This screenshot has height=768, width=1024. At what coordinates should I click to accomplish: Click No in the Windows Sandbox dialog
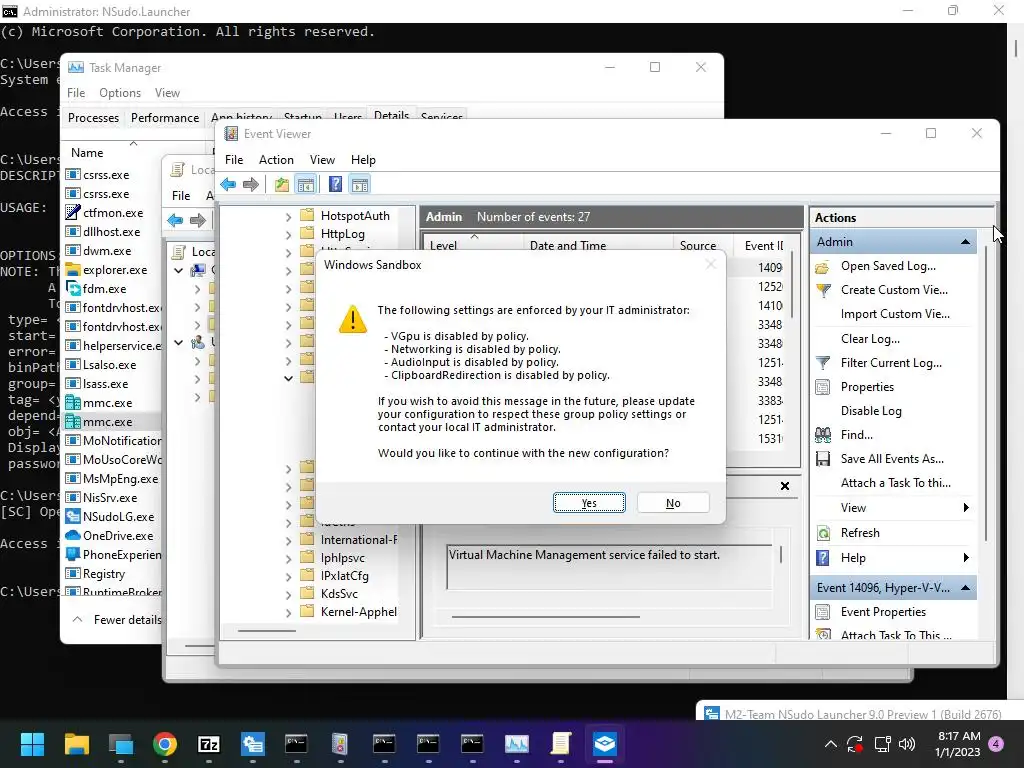pyautogui.click(x=673, y=503)
